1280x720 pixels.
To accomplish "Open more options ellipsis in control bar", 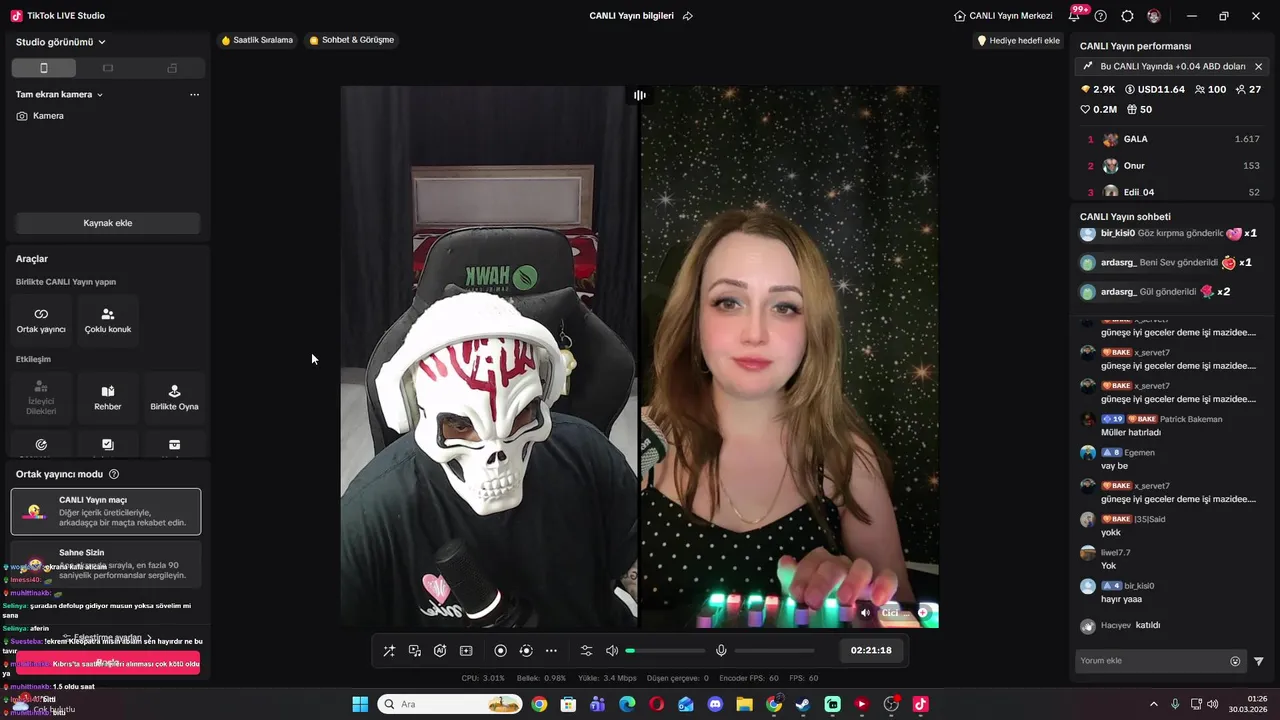I will coord(551,651).
